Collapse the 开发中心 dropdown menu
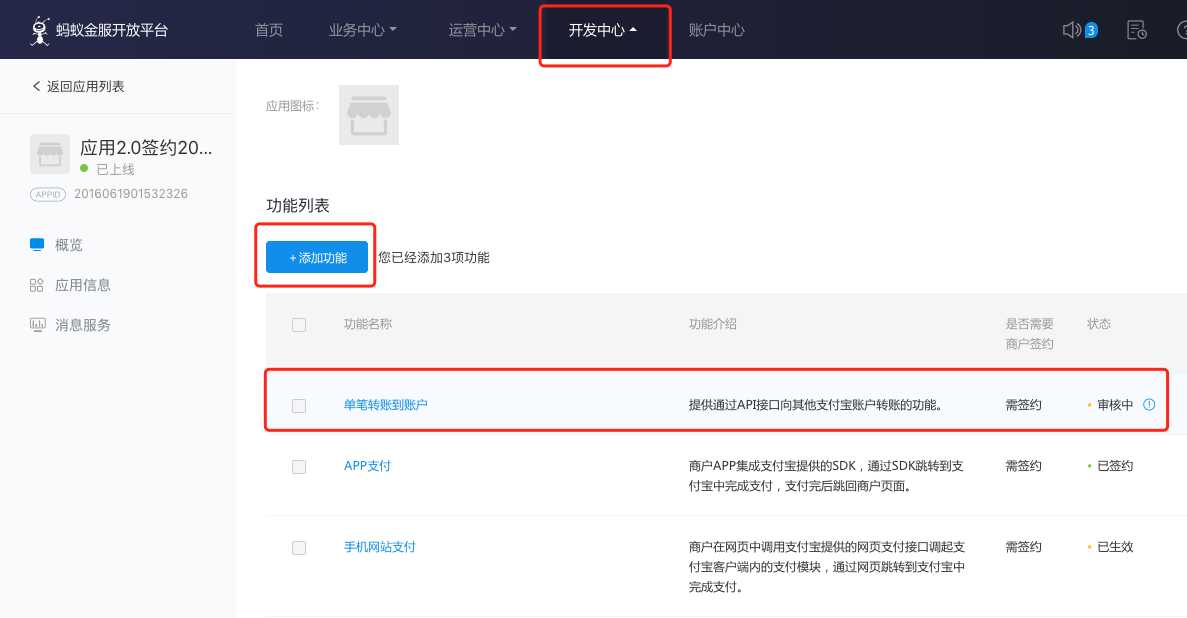The height and width of the screenshot is (618, 1187). pos(603,30)
